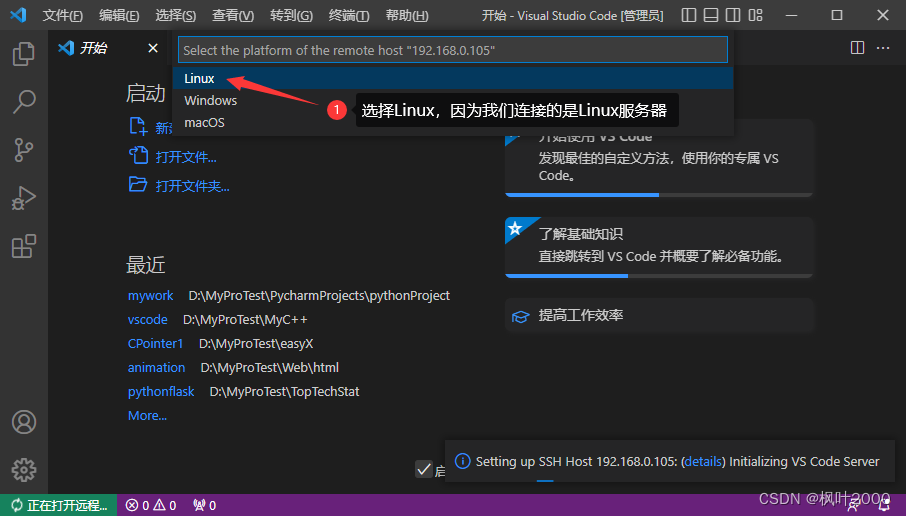Image resolution: width=906 pixels, height=516 pixels.
Task: Open Customize Layout icon in title bar
Action: (756, 16)
